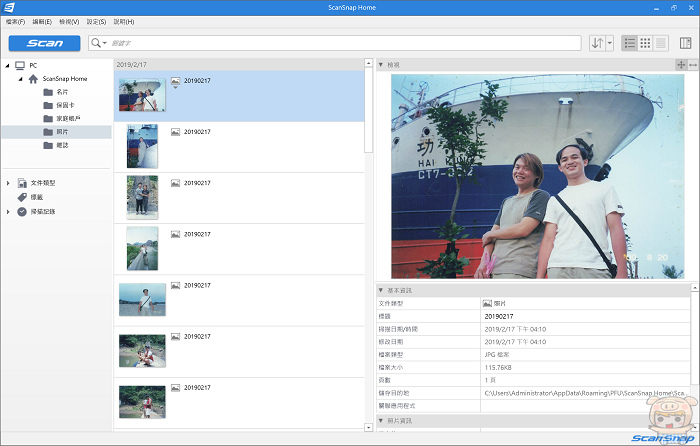The width and height of the screenshot is (700, 446).
Task: Toggle the side panel layout icon
Action: [x=685, y=43]
